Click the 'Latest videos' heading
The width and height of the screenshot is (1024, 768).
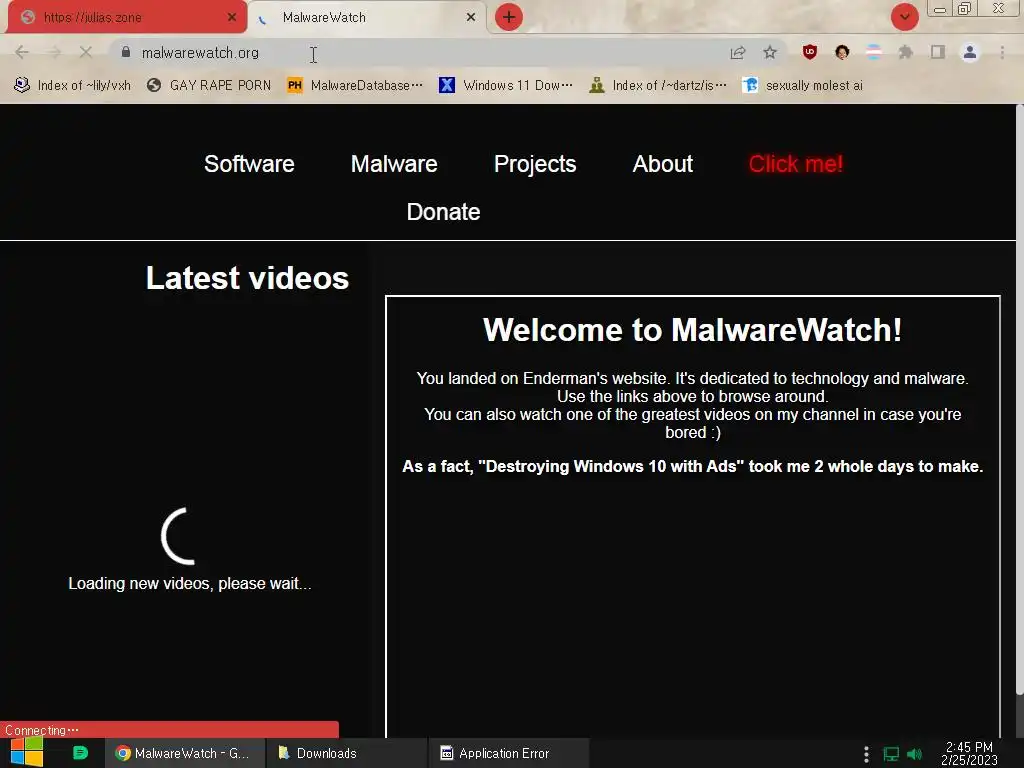[247, 278]
